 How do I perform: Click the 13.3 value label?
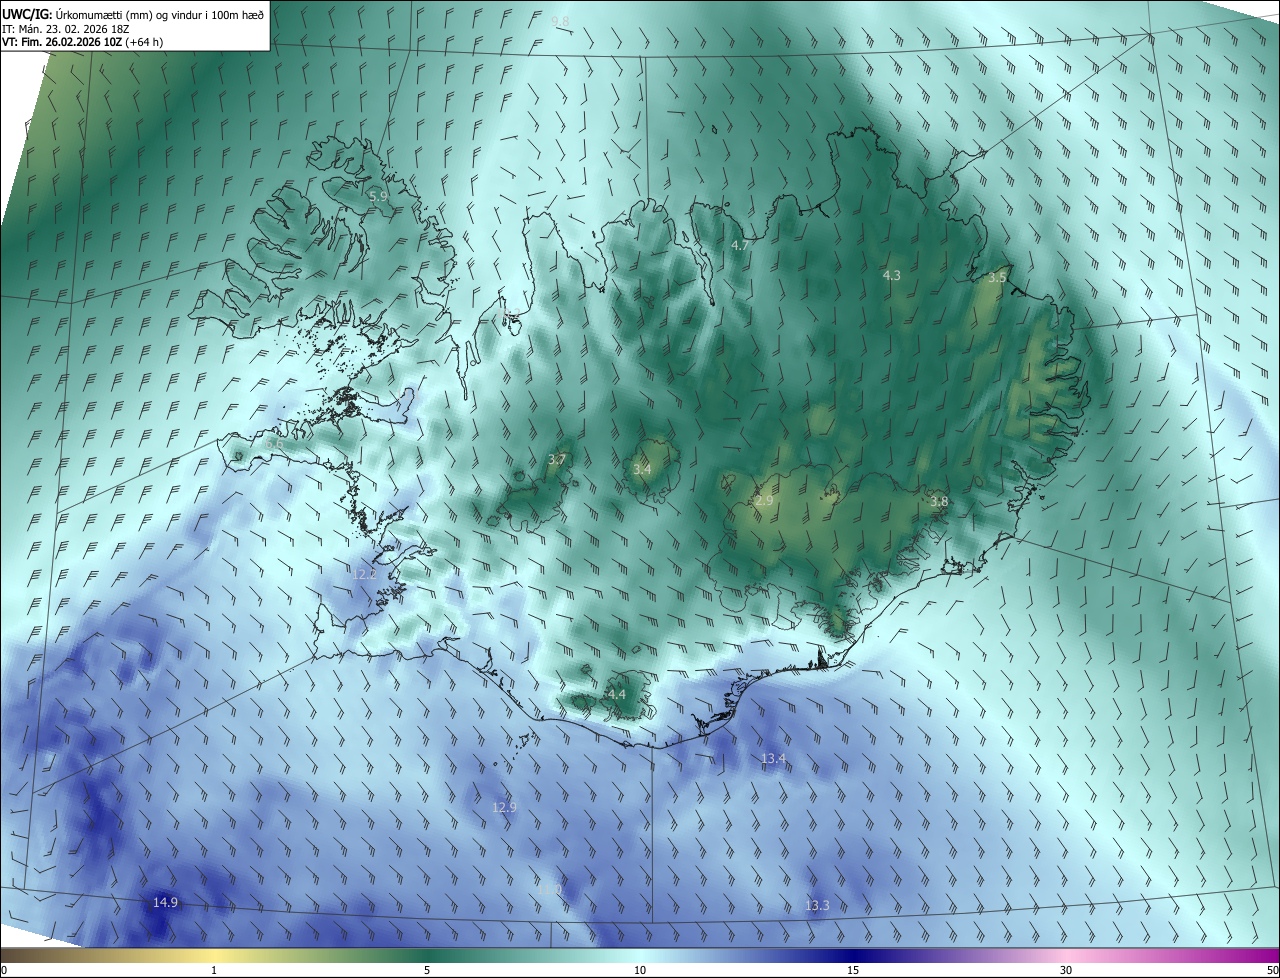pos(817,905)
